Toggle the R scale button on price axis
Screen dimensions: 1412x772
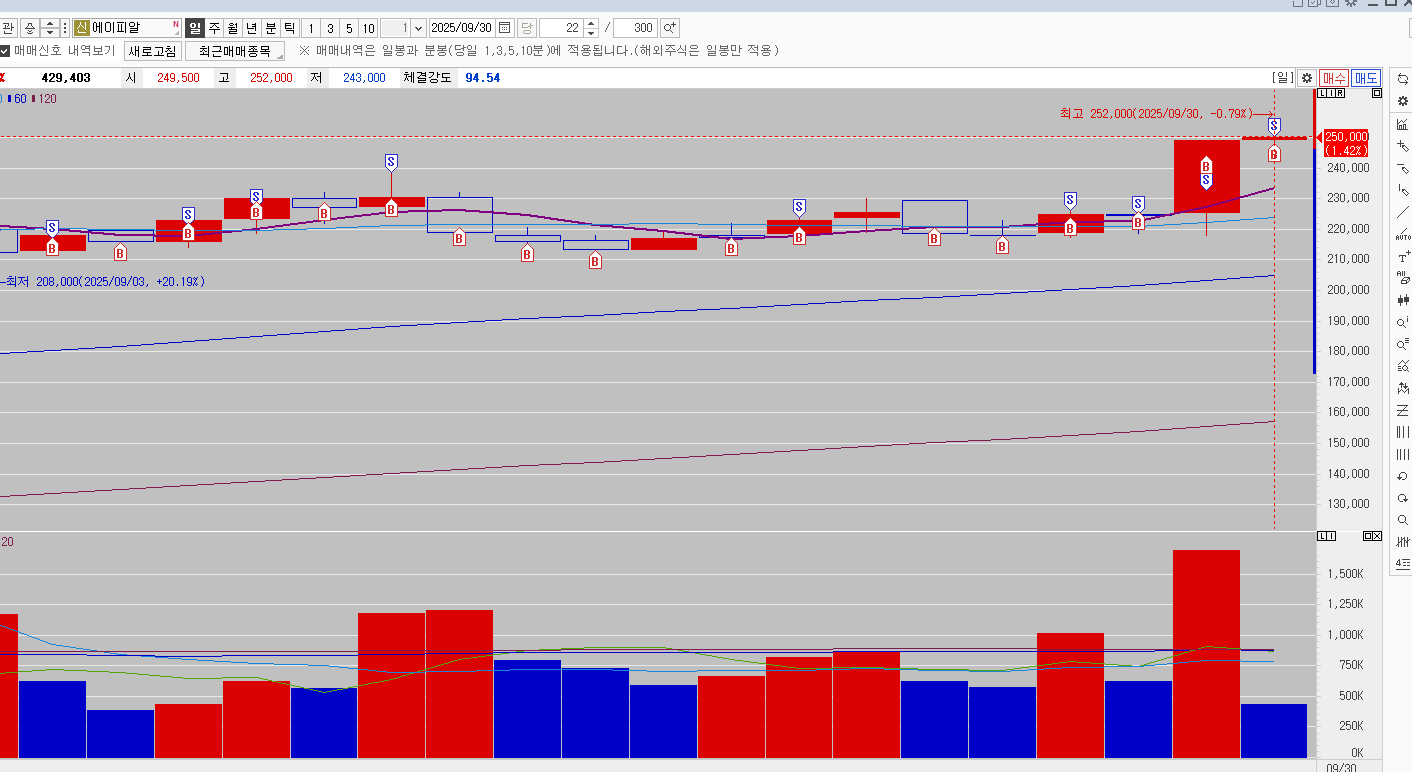1339,93
